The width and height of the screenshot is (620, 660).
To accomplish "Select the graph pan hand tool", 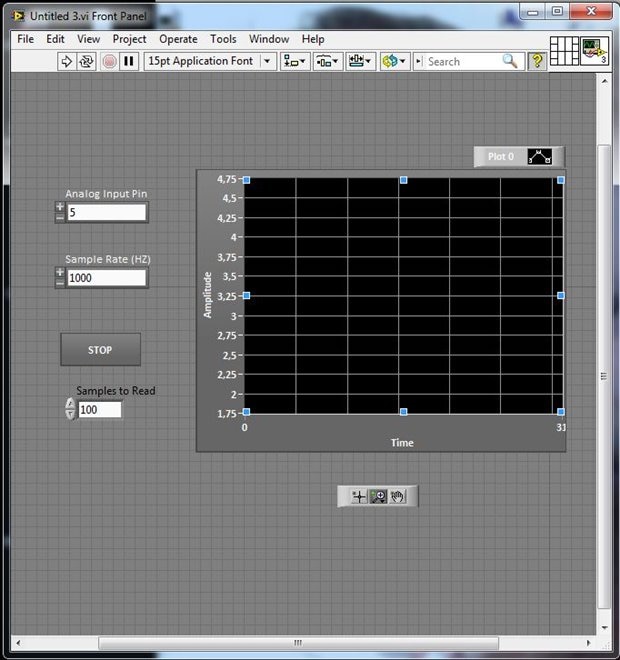I will click(397, 497).
